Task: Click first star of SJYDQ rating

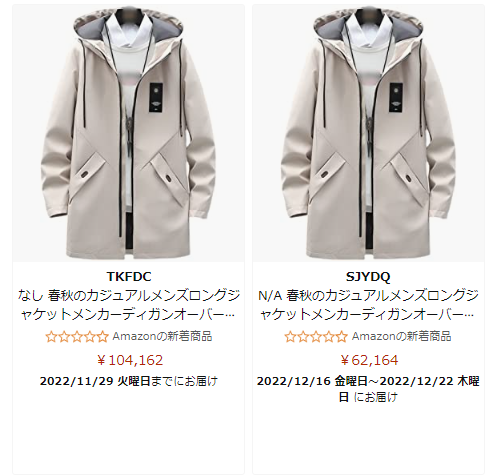Action: pyautogui.click(x=290, y=337)
